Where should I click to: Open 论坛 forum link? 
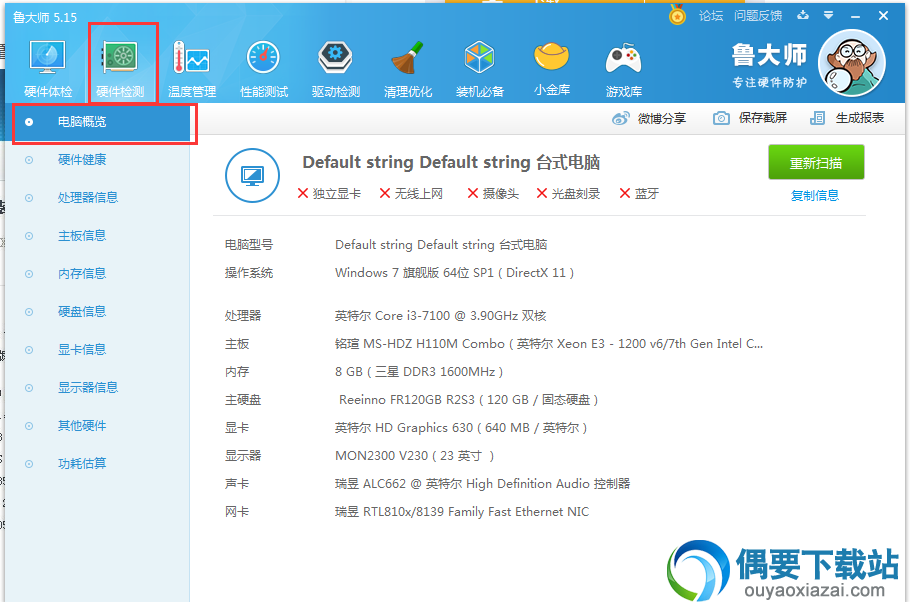point(711,16)
